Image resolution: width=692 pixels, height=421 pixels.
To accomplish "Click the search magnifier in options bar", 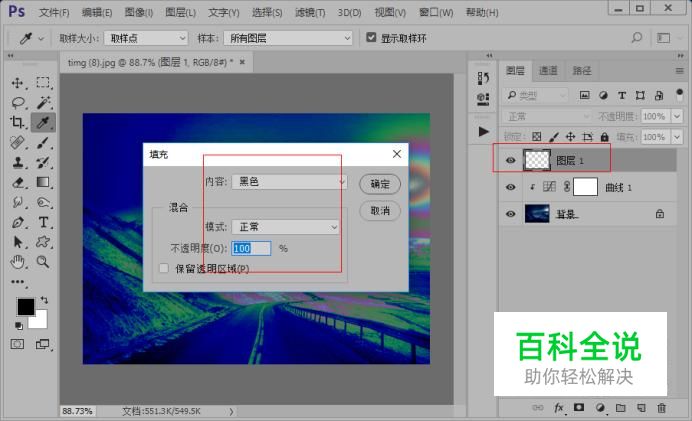I will coord(636,38).
